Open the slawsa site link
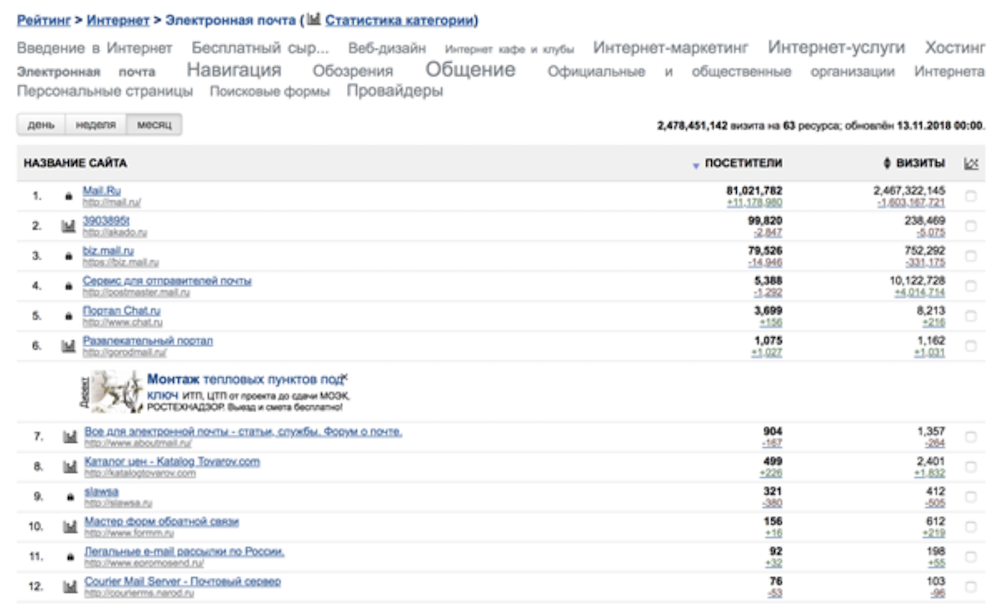 coord(101,492)
